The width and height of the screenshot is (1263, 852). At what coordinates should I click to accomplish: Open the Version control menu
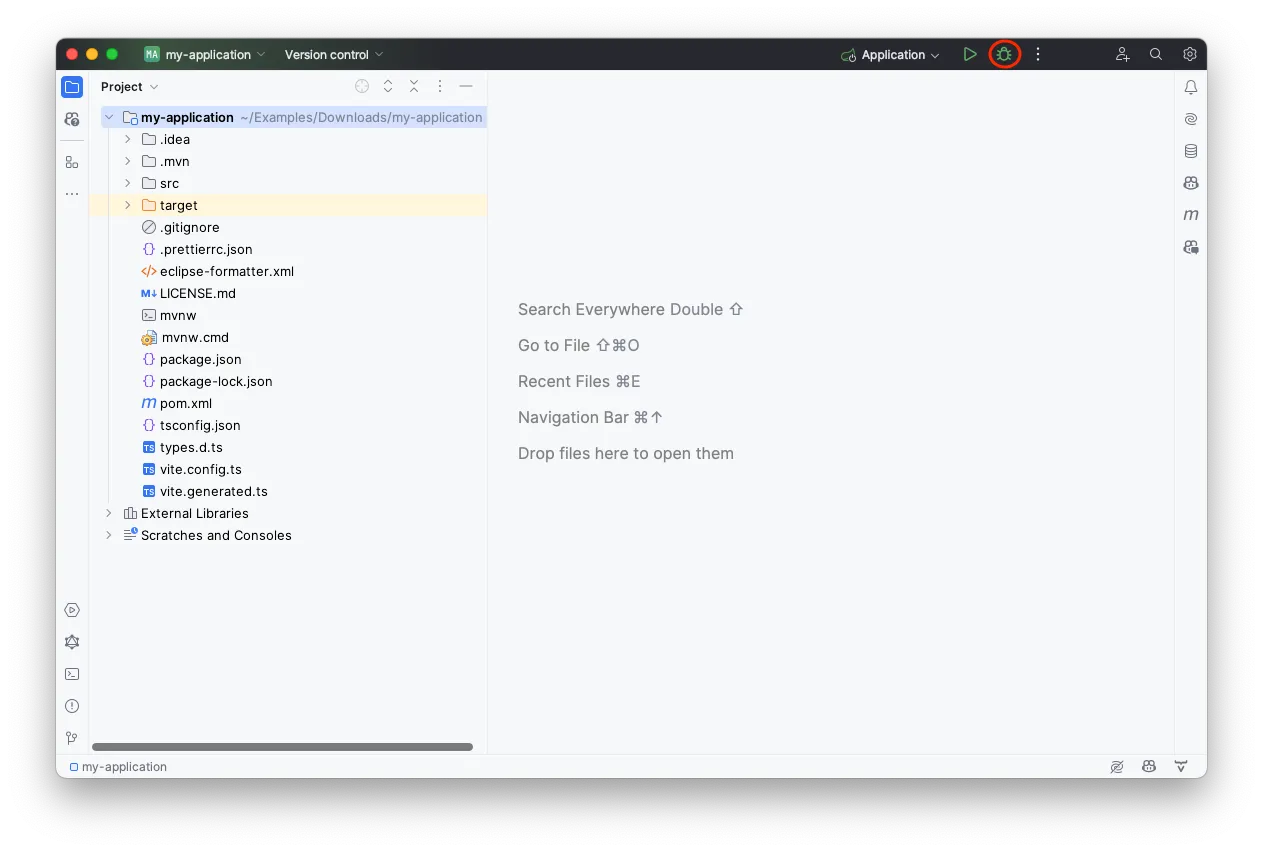(332, 54)
